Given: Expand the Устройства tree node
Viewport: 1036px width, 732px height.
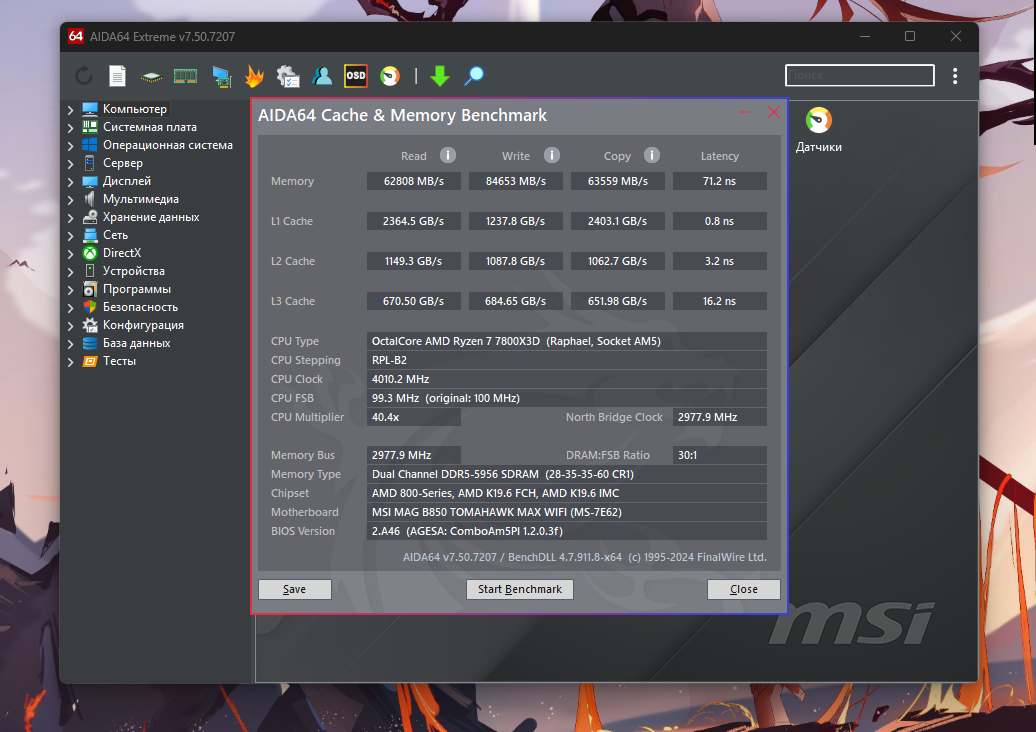Looking at the screenshot, I should pyautogui.click(x=71, y=272).
